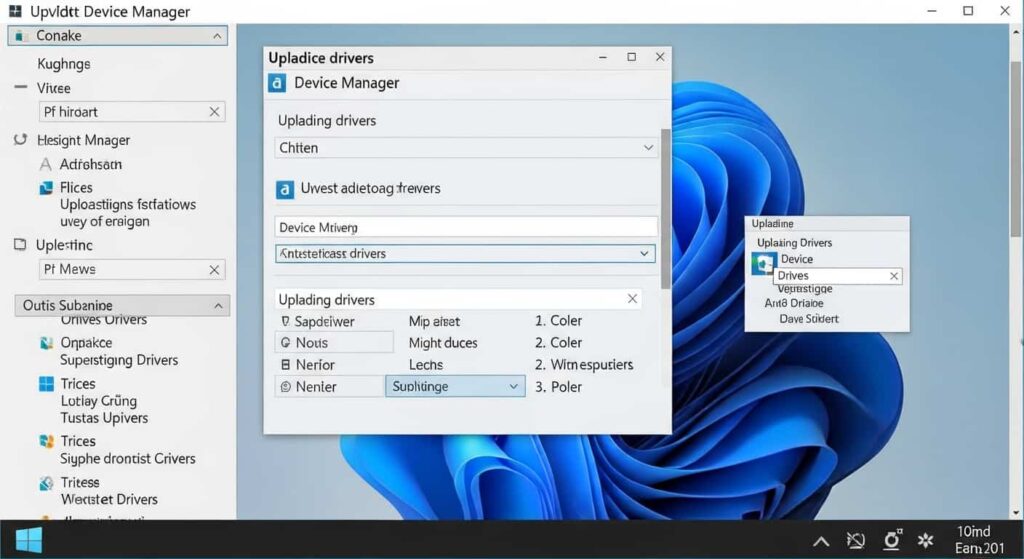The height and width of the screenshot is (559, 1024).
Task: Click the Onpakce icon
Action: [46, 343]
